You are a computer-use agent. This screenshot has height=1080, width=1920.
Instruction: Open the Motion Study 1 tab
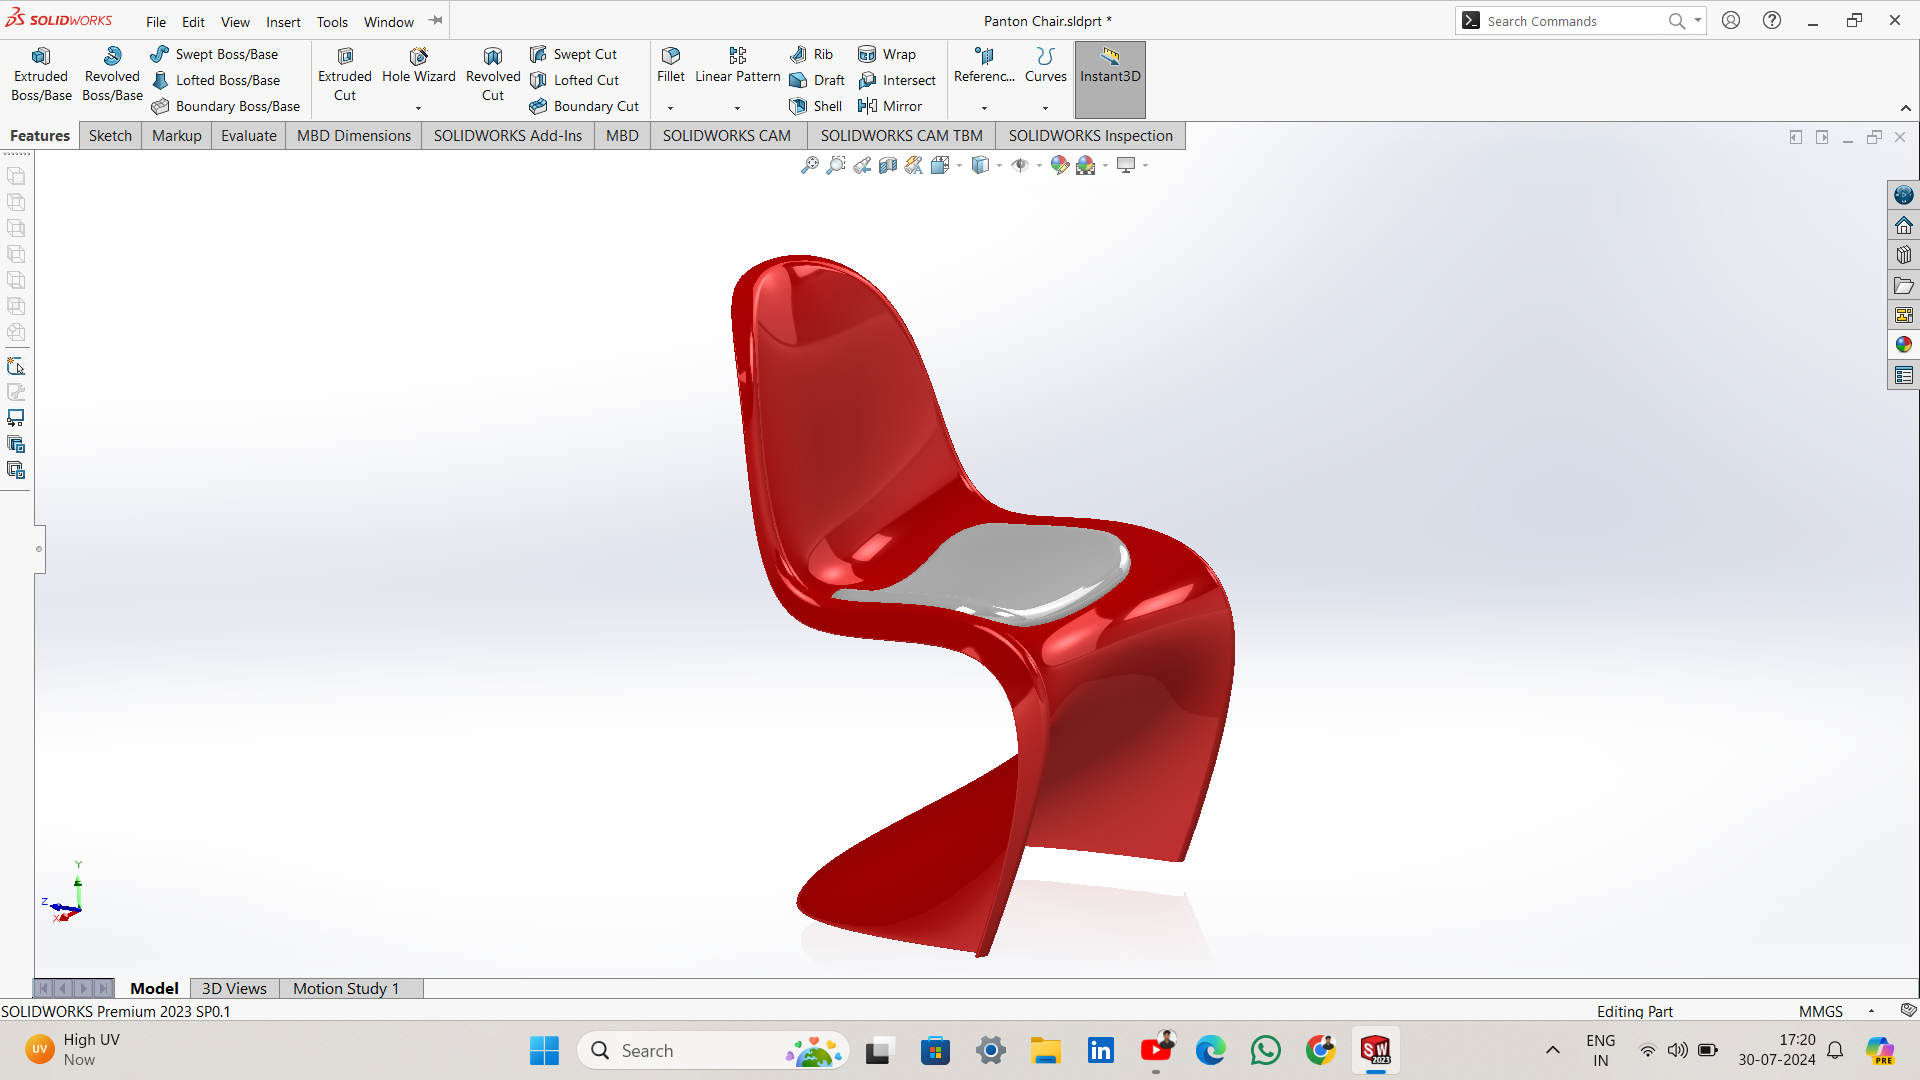tap(346, 988)
